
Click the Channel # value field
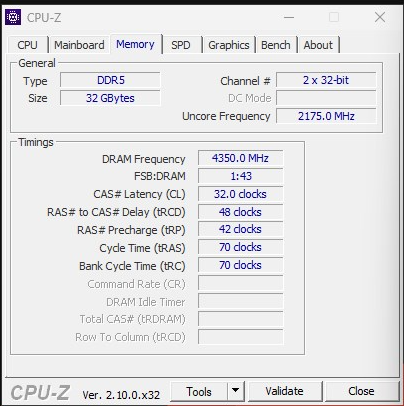(326, 80)
